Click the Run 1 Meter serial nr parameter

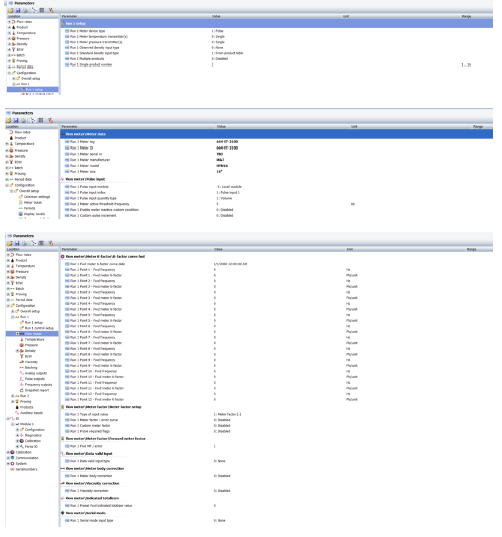click(86, 154)
